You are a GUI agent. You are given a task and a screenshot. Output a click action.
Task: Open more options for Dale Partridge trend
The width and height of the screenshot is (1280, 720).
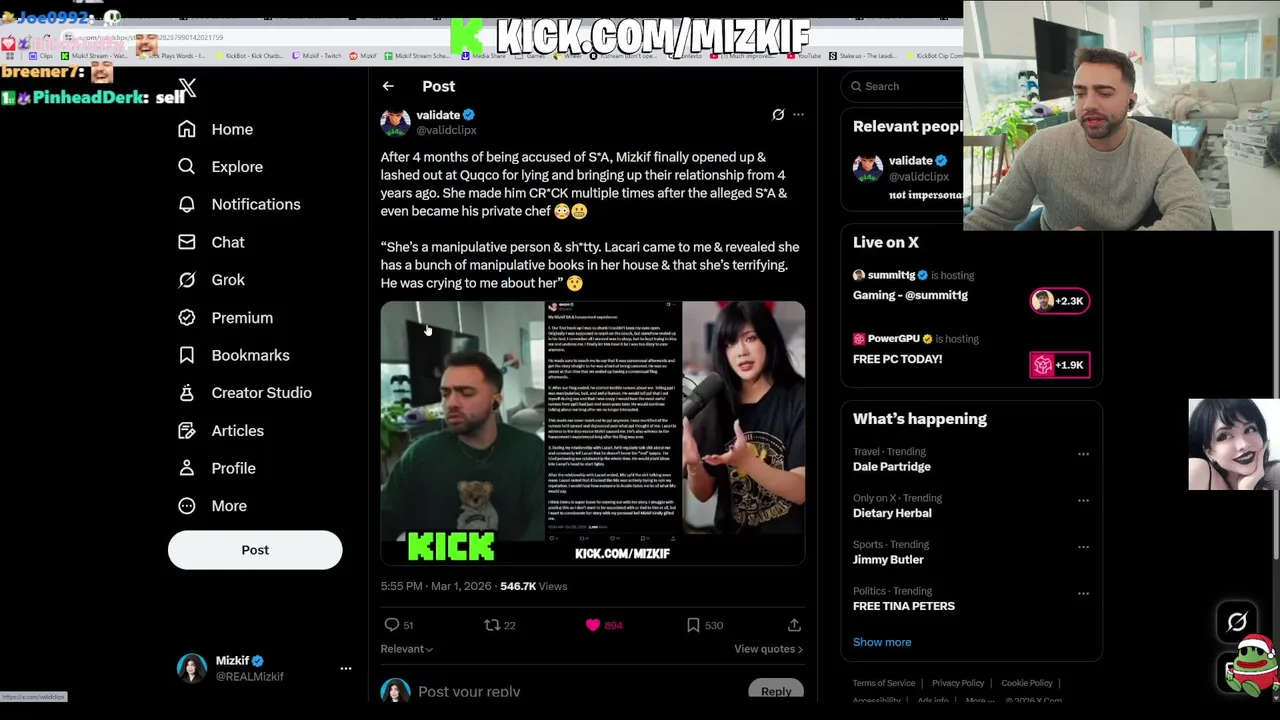click(x=1083, y=454)
